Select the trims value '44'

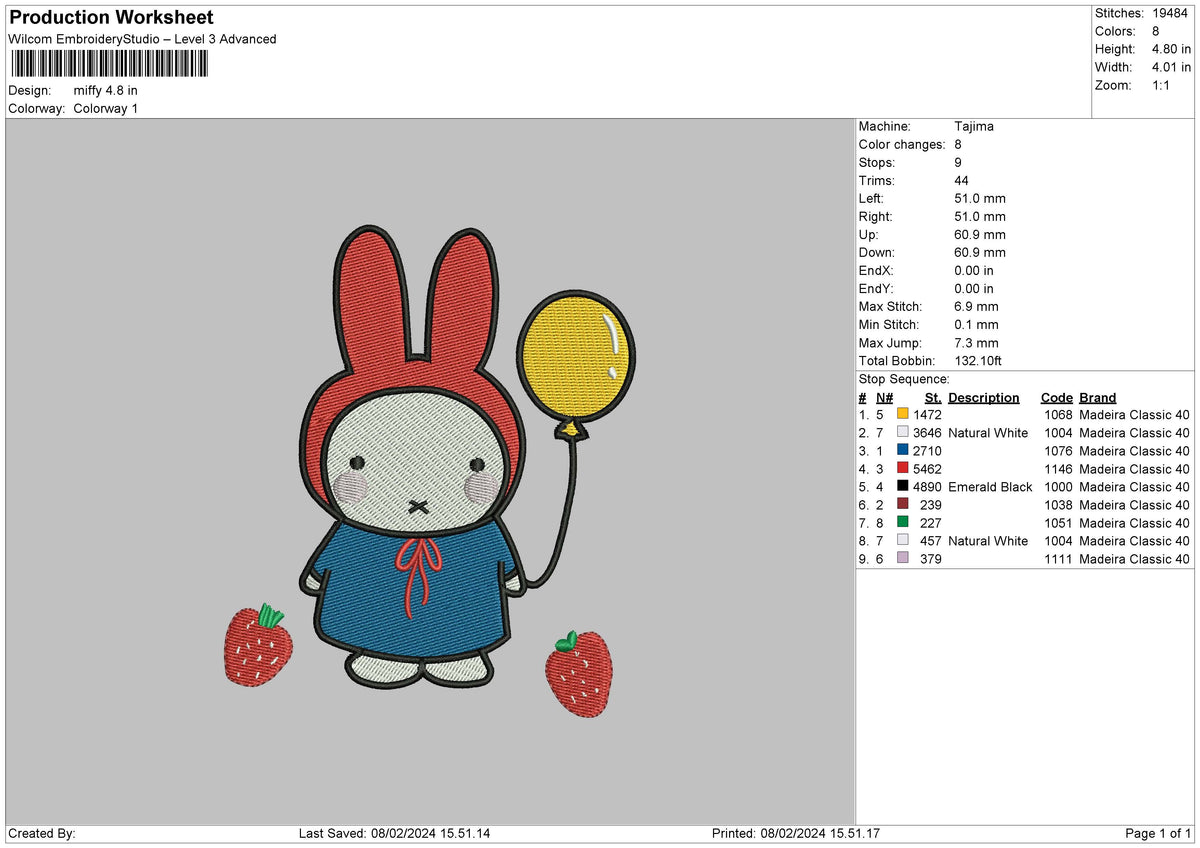coord(962,181)
